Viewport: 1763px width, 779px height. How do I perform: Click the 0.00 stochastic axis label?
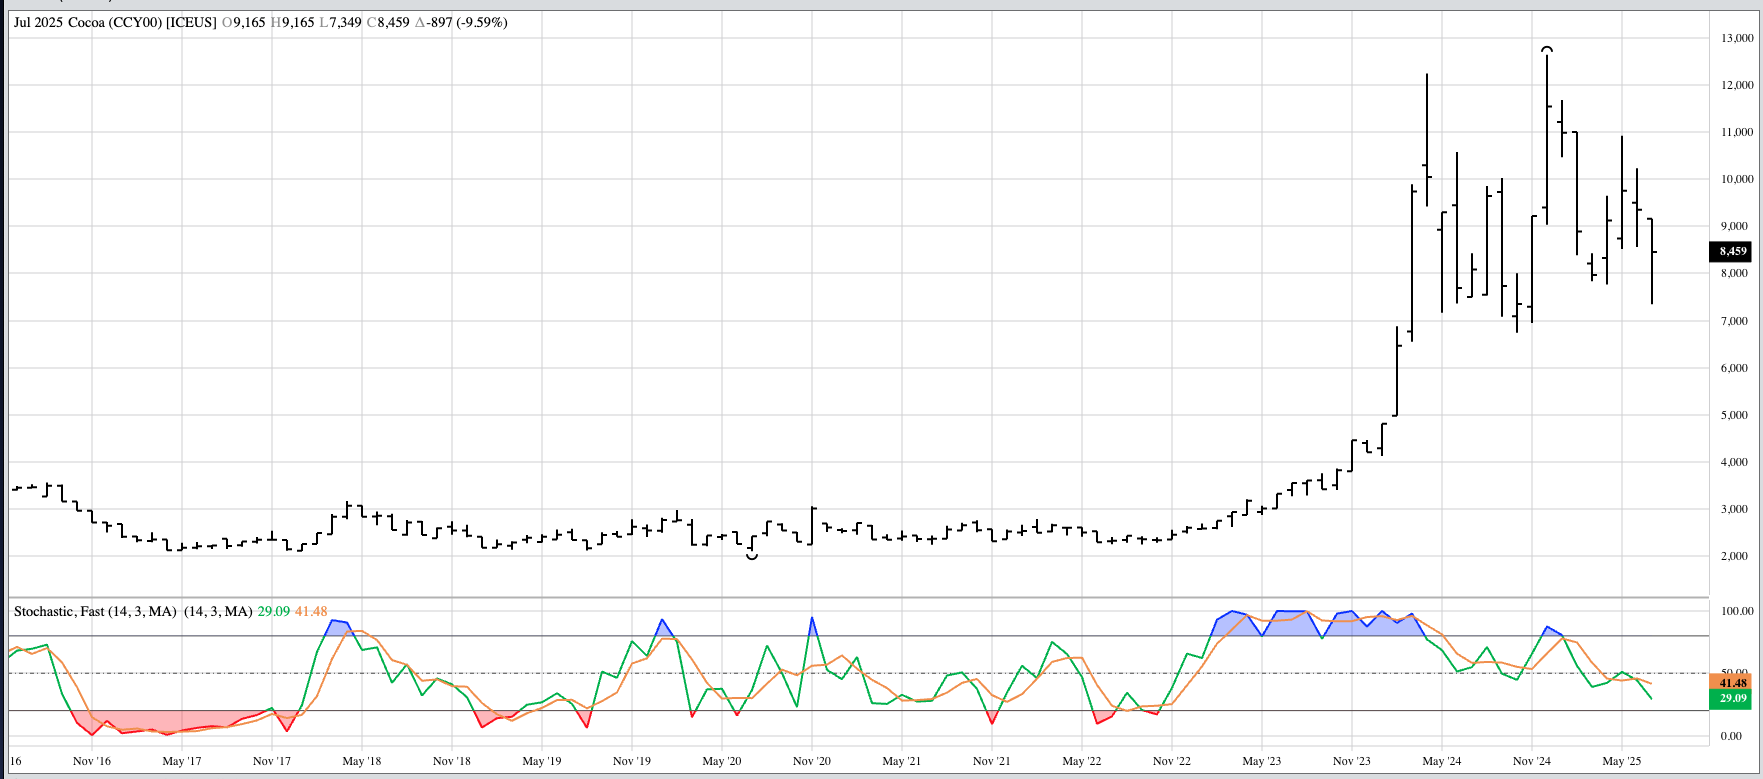[x=1731, y=736]
